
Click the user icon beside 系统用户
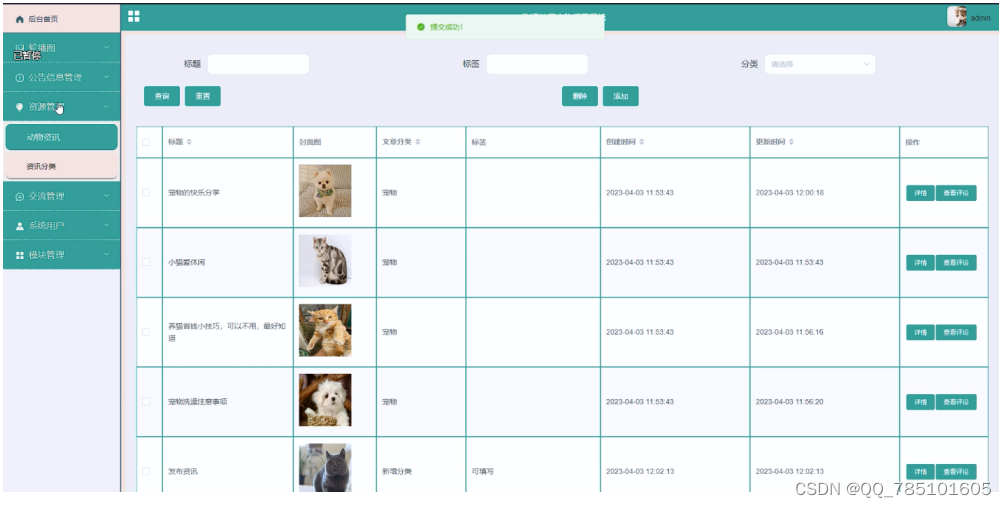20,226
